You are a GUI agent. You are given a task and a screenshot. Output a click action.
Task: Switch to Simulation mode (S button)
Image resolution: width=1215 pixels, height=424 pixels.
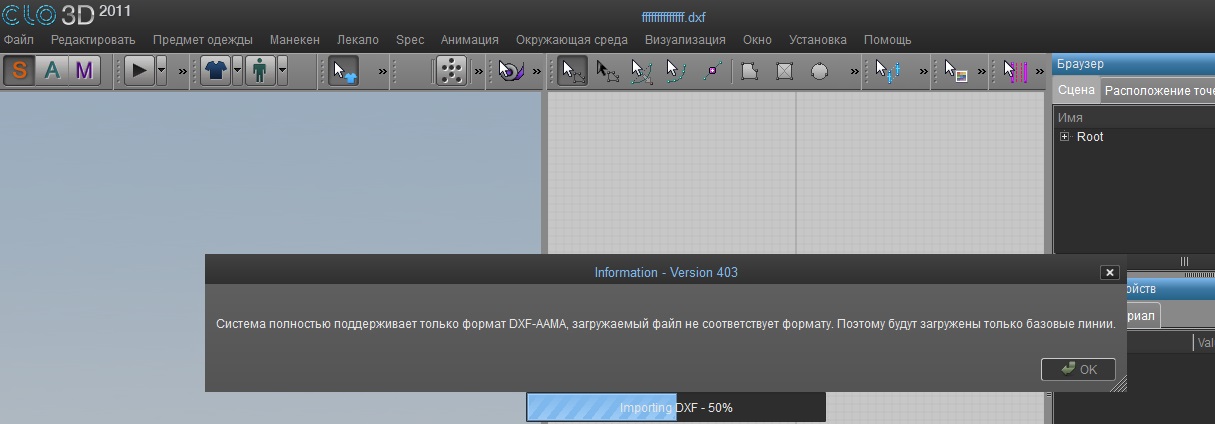(x=20, y=71)
